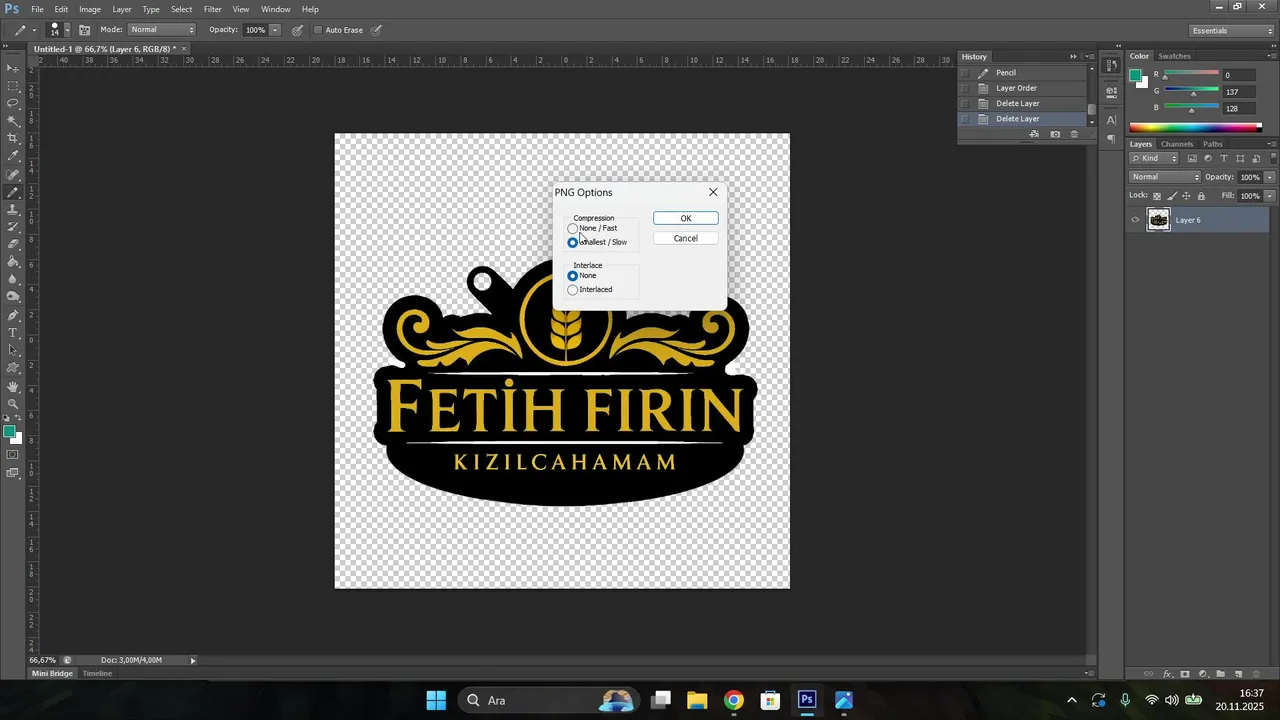Open the Essentials workspace dropdown
This screenshot has width=1280, height=720.
click(1229, 31)
